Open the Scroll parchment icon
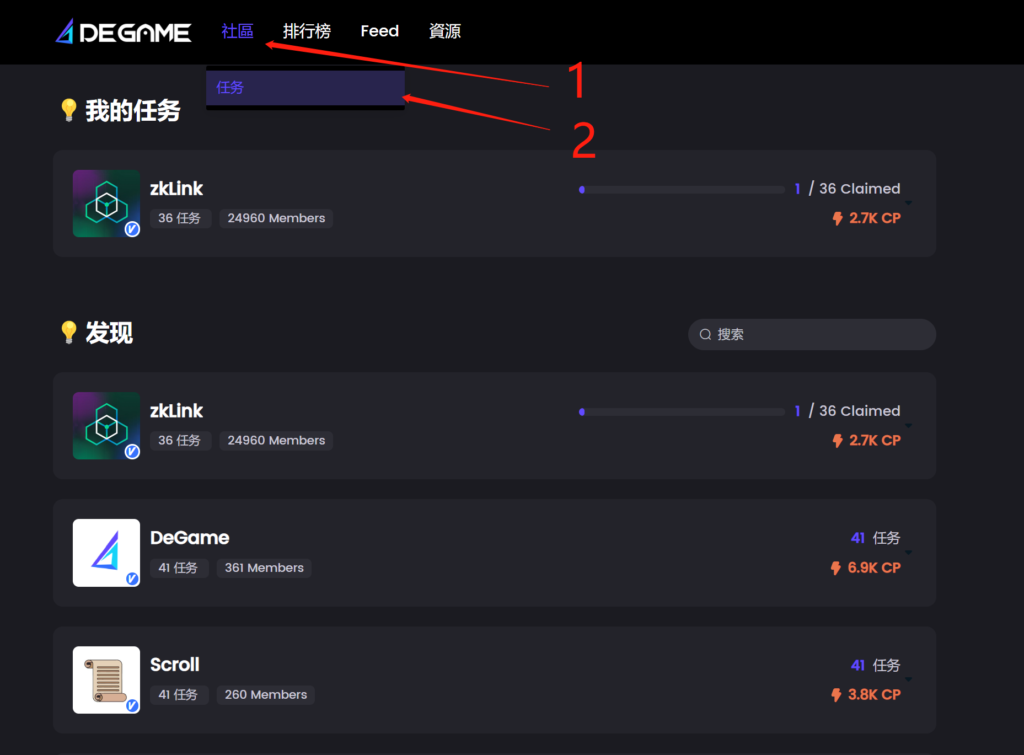The image size is (1024, 755). click(x=106, y=680)
